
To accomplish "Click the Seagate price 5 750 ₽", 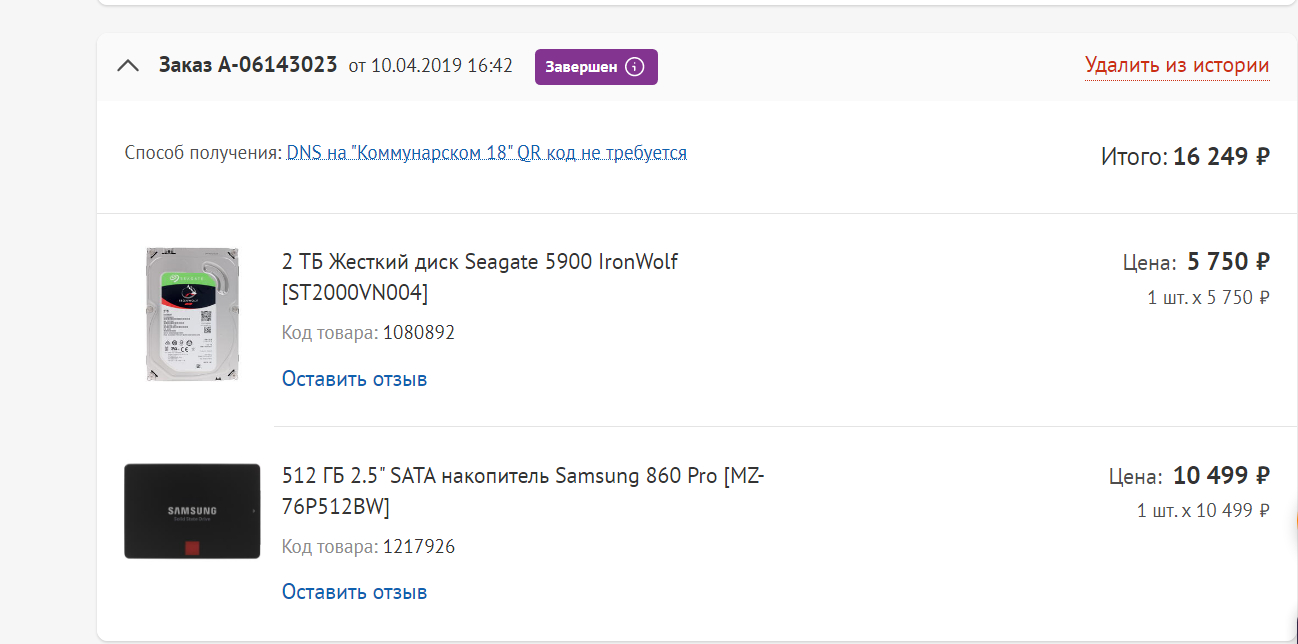I will click(x=1228, y=262).
